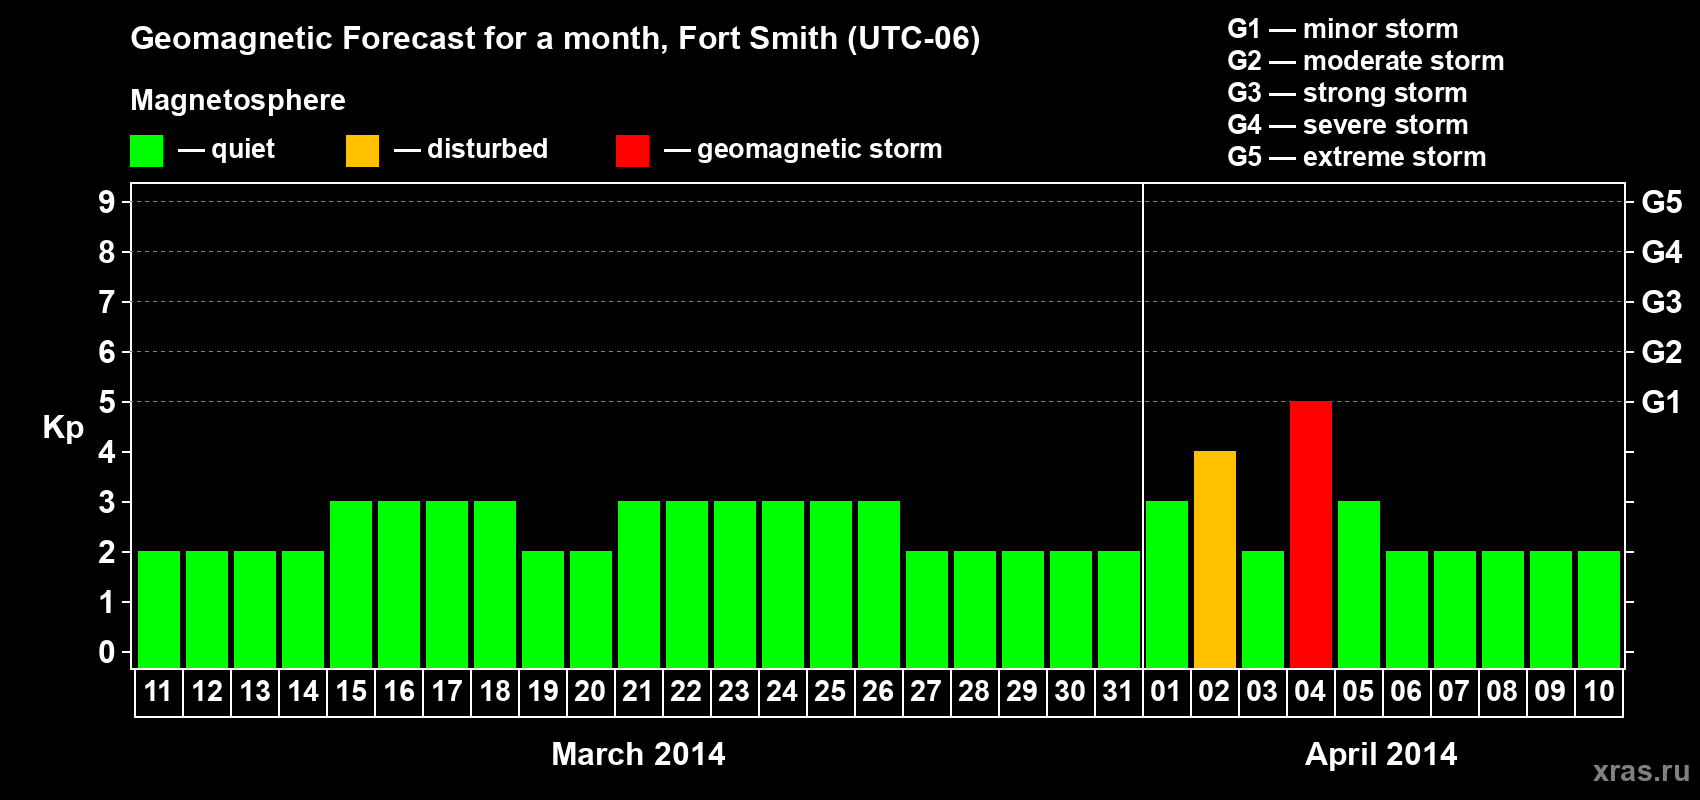Click the G4 label on the right axis
This screenshot has height=800, width=1700.
pyautogui.click(x=1662, y=252)
